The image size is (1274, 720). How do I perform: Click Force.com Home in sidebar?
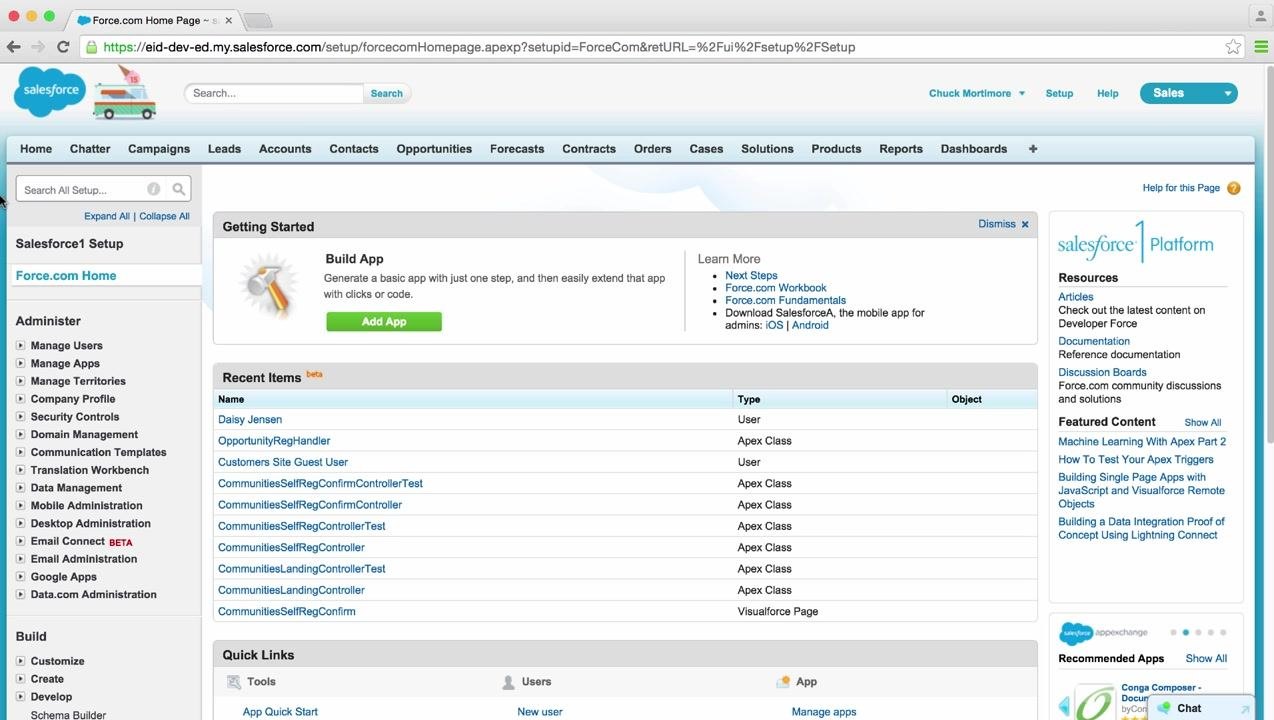click(x=66, y=275)
